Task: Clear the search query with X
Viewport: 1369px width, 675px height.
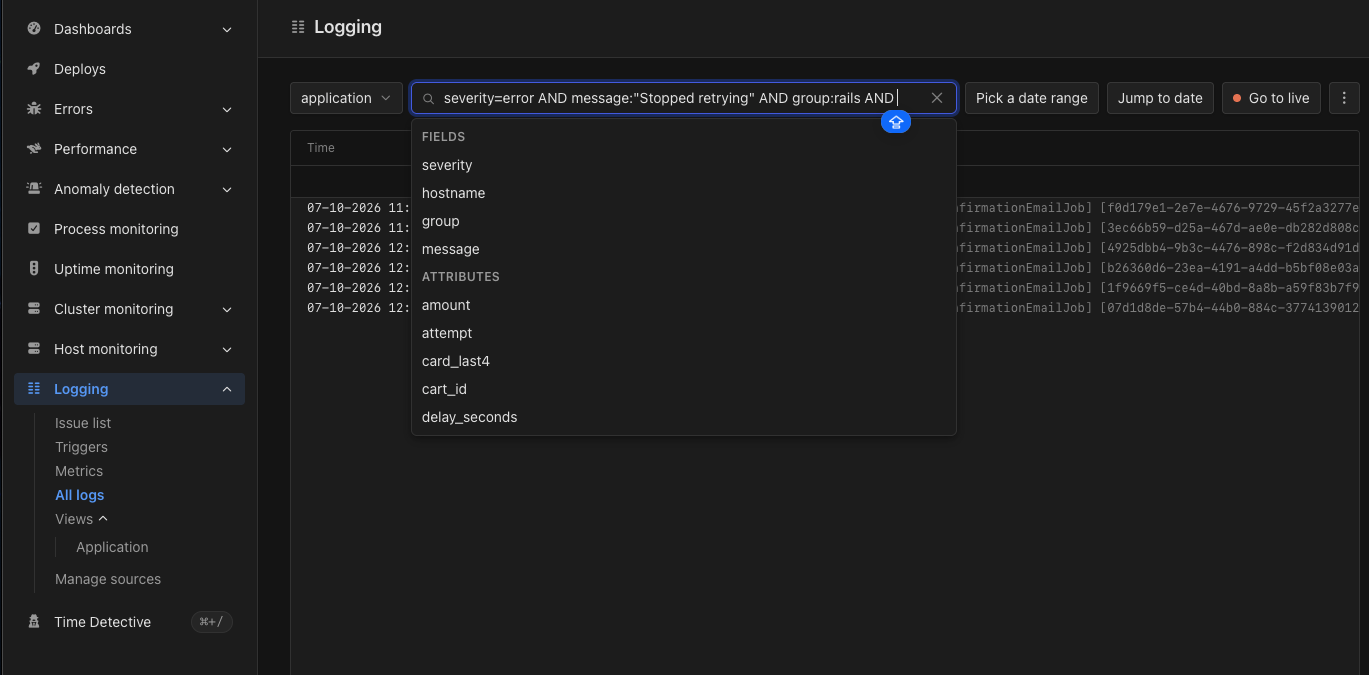Action: coord(937,98)
